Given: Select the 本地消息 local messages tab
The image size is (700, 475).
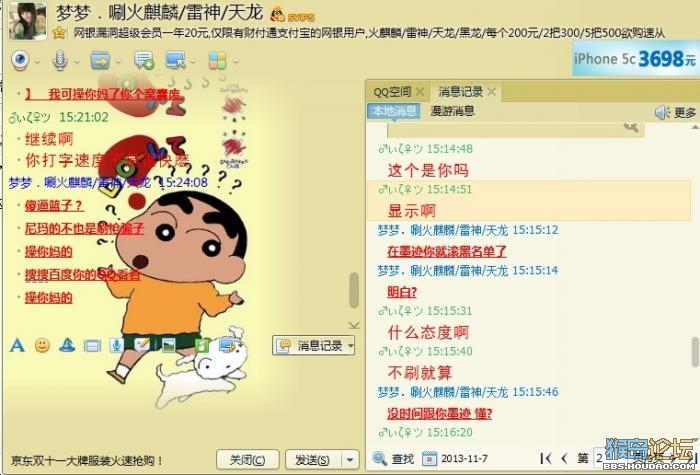Looking at the screenshot, I should [394, 111].
